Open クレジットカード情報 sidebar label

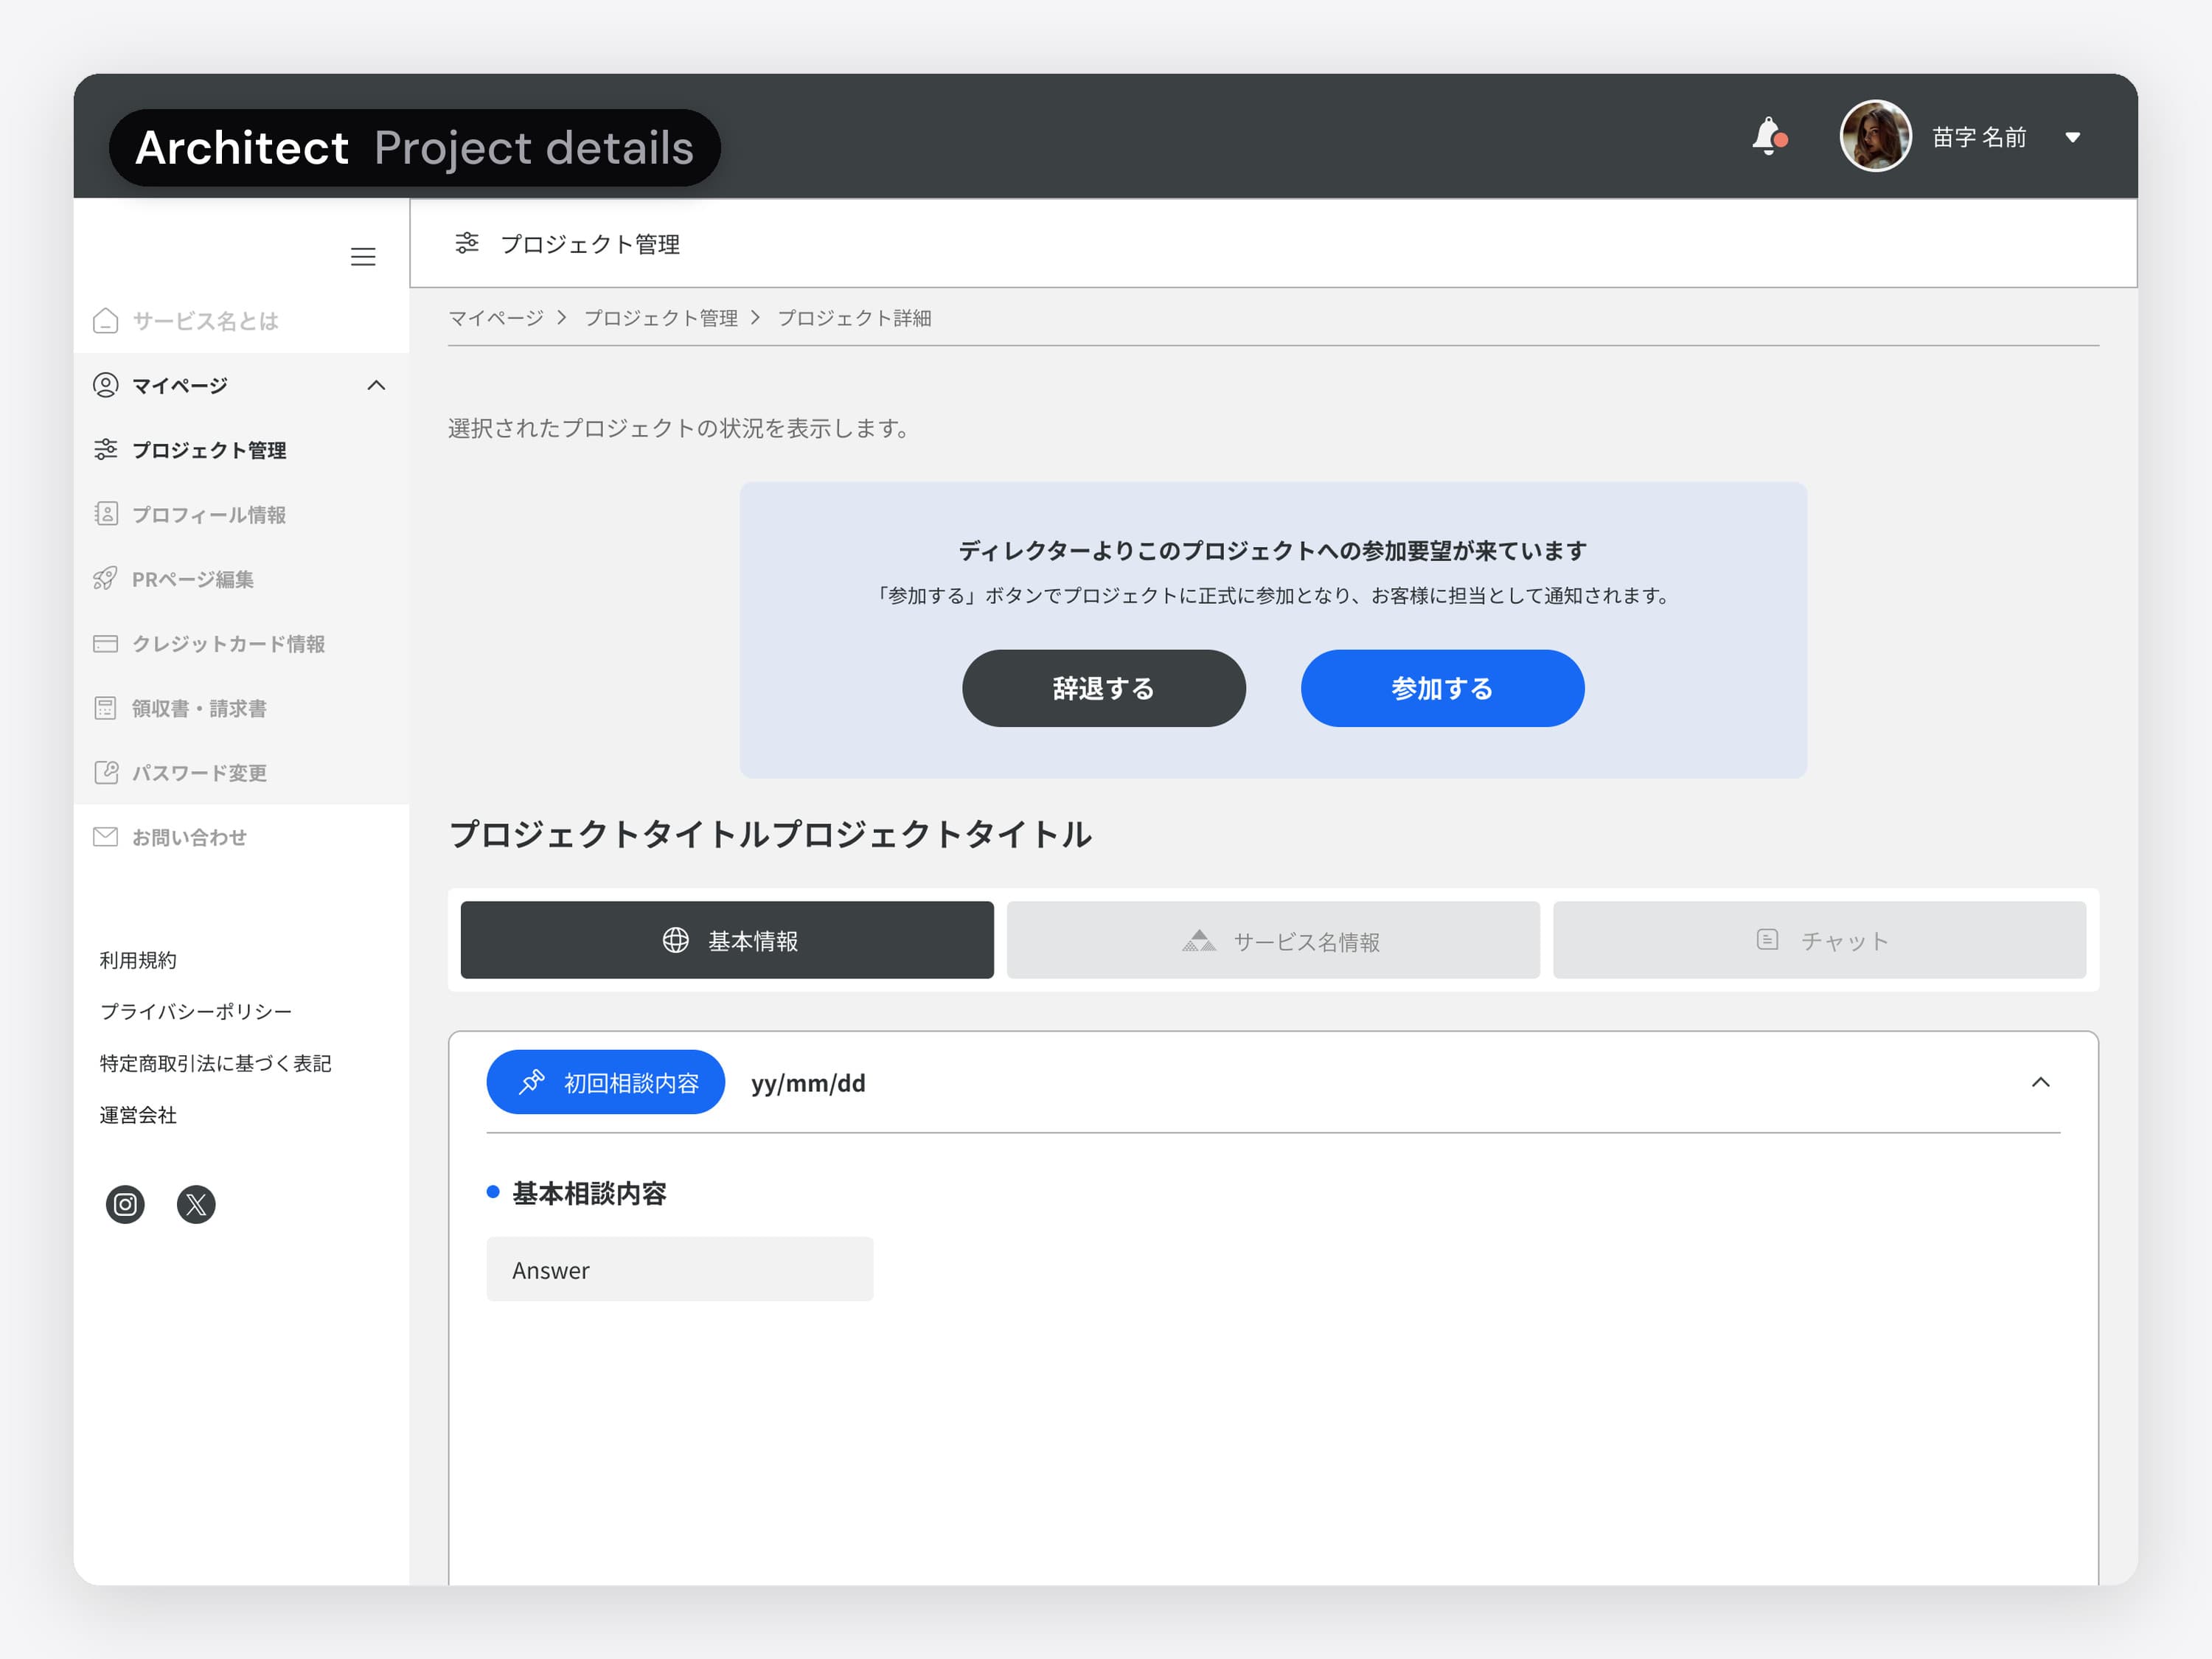[x=228, y=644]
